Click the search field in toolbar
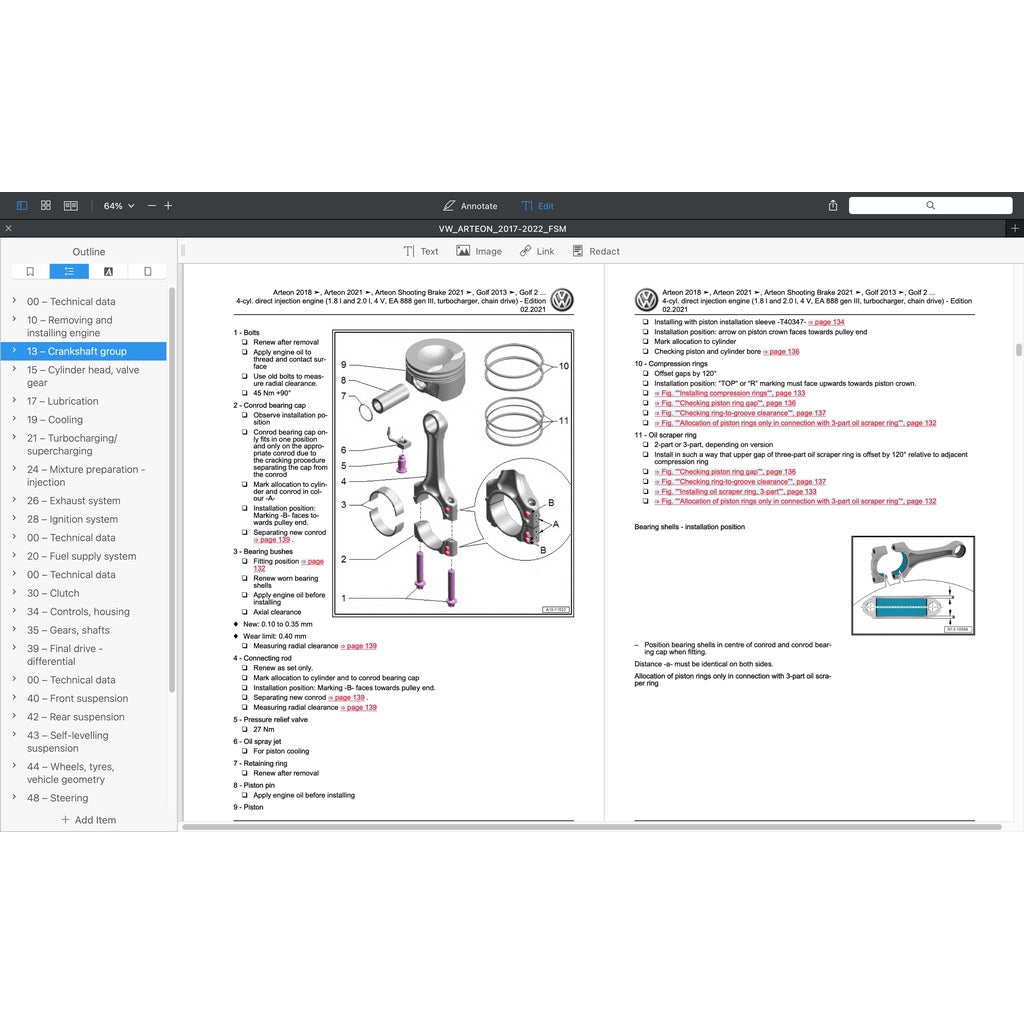 [930, 205]
